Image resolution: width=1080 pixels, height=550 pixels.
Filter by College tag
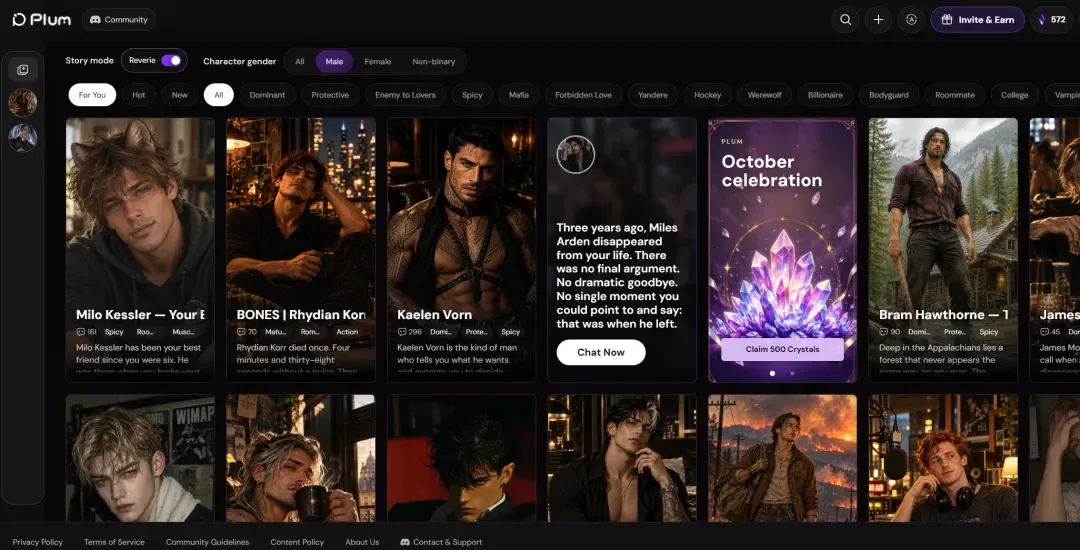pyautogui.click(x=1014, y=95)
